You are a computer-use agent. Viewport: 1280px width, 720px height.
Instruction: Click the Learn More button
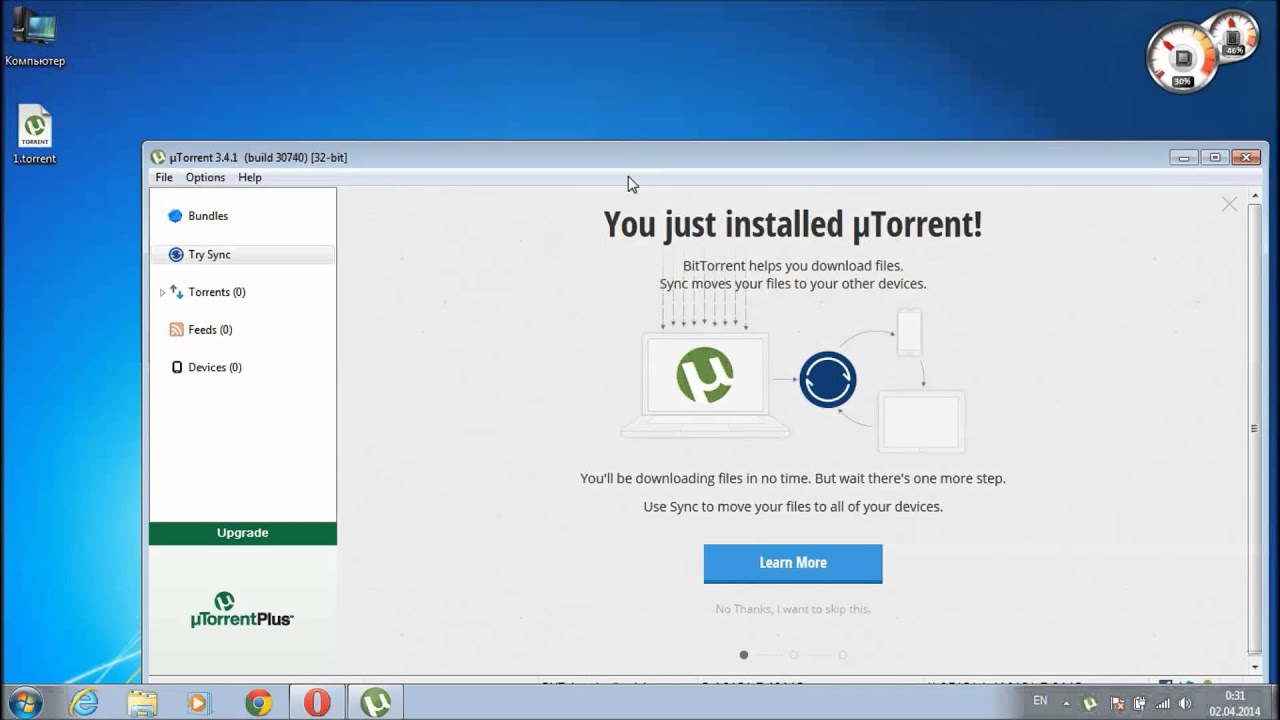tap(793, 563)
